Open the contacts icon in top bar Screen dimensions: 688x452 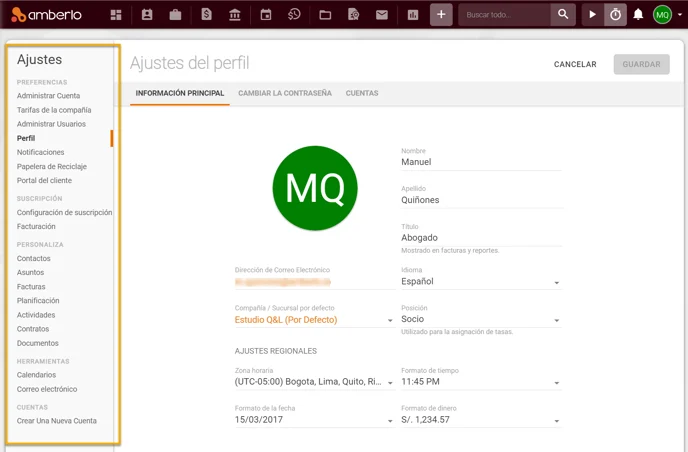pyautogui.click(x=147, y=15)
